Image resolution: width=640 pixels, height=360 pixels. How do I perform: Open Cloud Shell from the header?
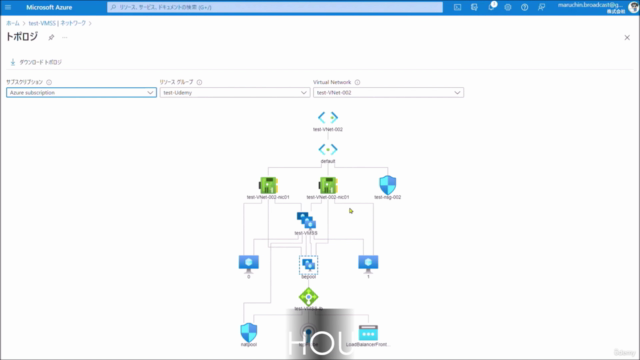pyautogui.click(x=458, y=7)
